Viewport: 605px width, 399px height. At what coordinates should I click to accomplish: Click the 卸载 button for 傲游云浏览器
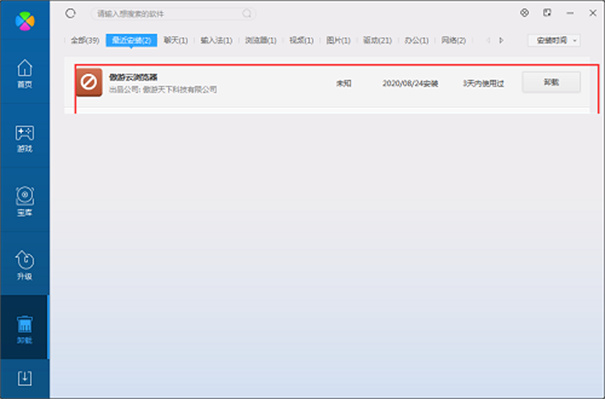tap(551, 82)
